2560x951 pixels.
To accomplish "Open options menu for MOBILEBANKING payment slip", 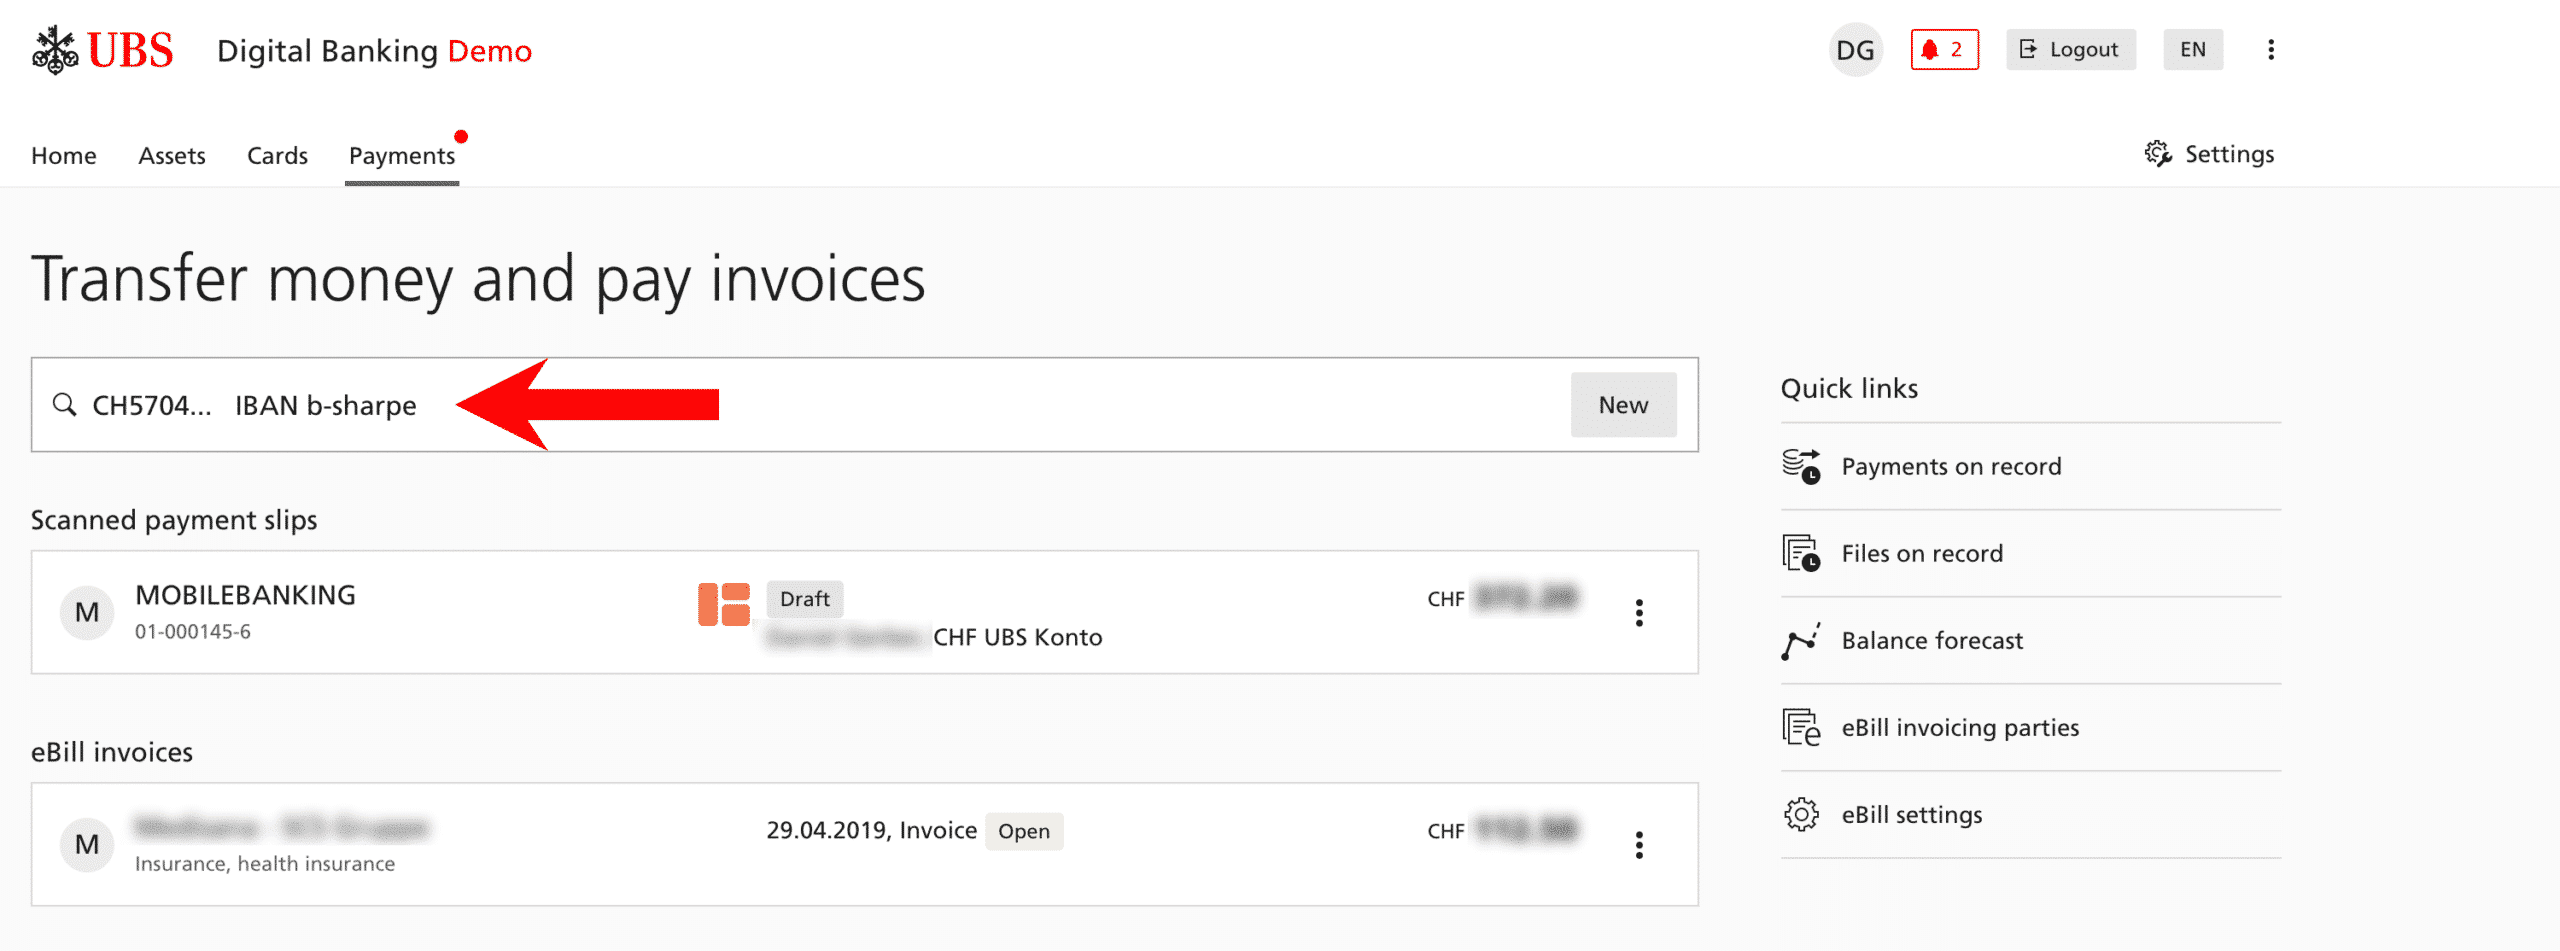I will point(1639,613).
